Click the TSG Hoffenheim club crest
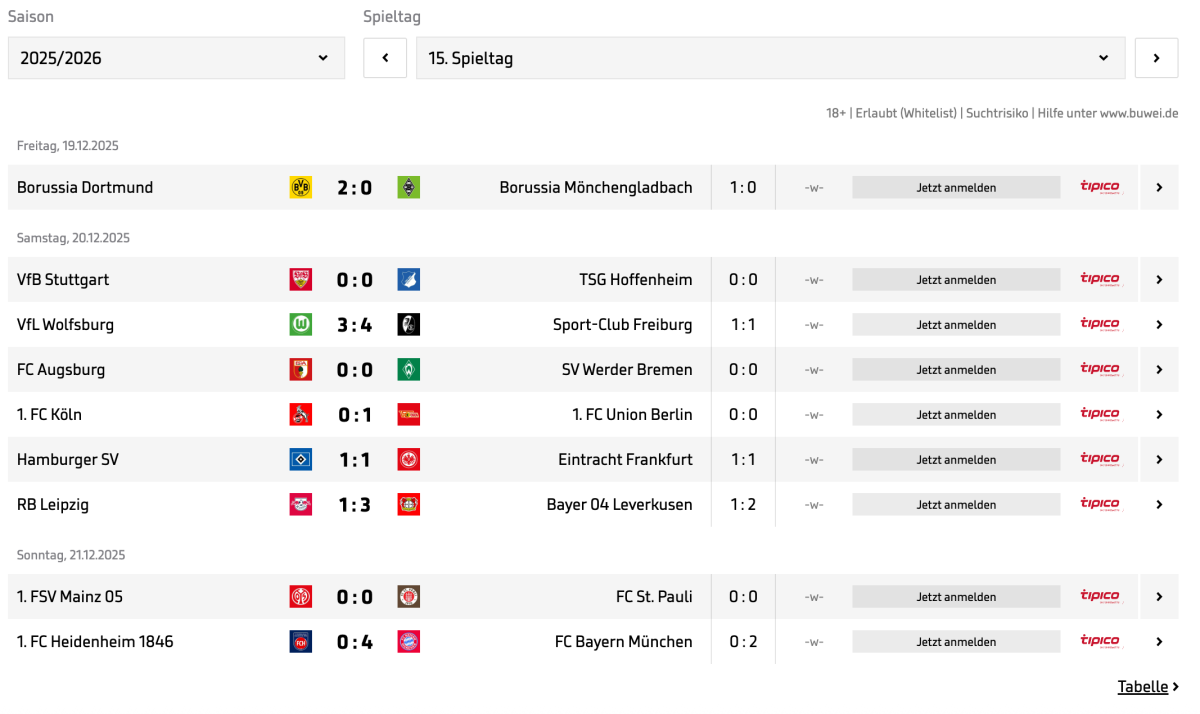The image size is (1200, 714). tap(408, 280)
